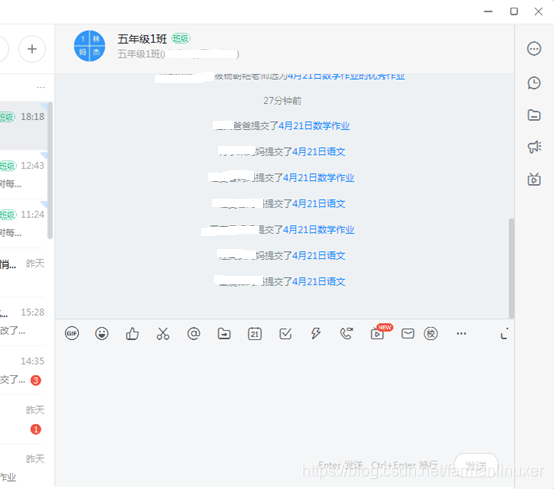554x489 pixels.
Task: Open the emoji smiley picker
Action: click(102, 334)
